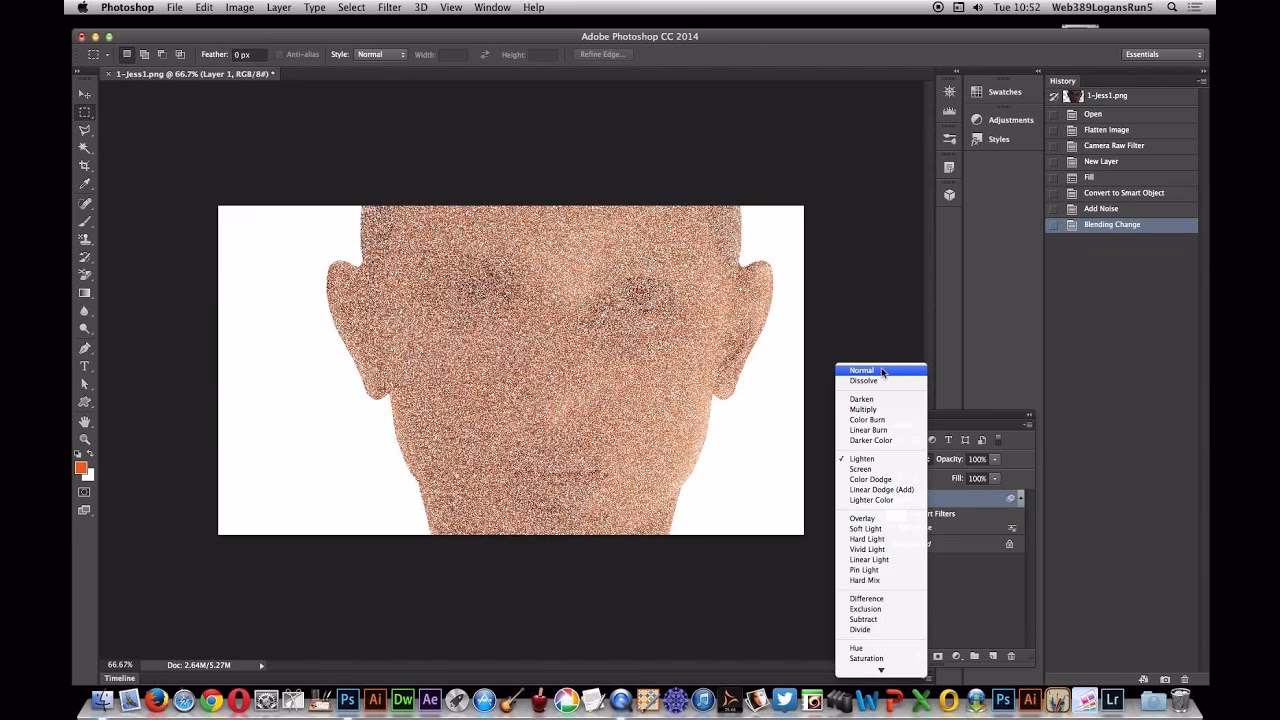Open the Opacity dropdown arrow
1280x720 pixels.
pos(994,459)
